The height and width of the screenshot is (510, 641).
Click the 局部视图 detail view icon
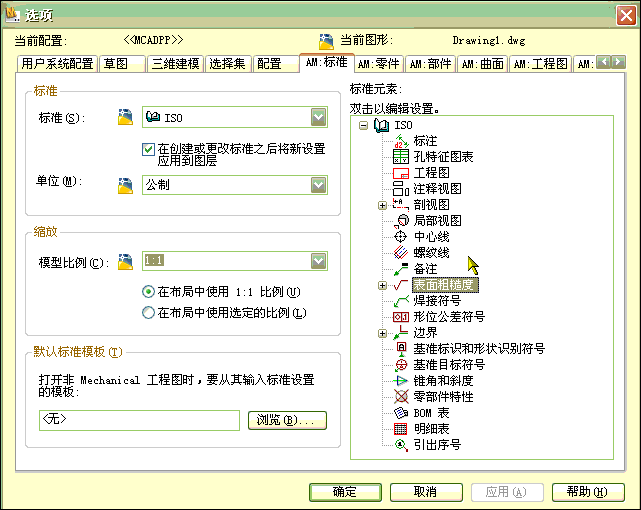tap(401, 221)
